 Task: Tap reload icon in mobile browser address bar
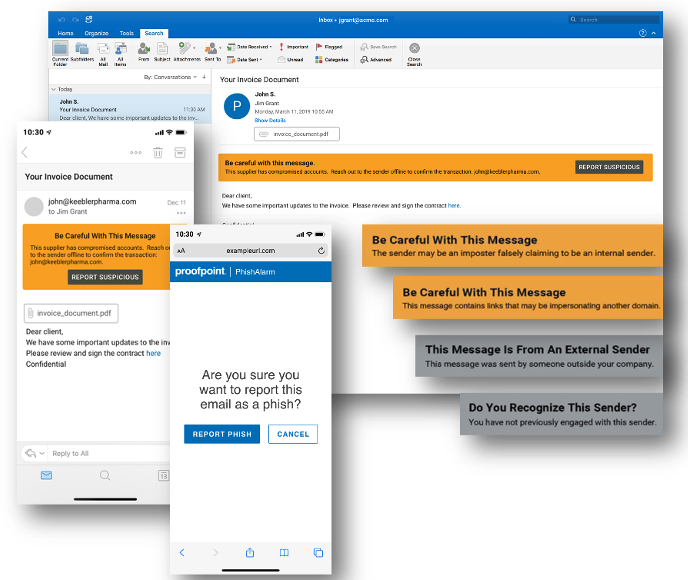[x=321, y=251]
